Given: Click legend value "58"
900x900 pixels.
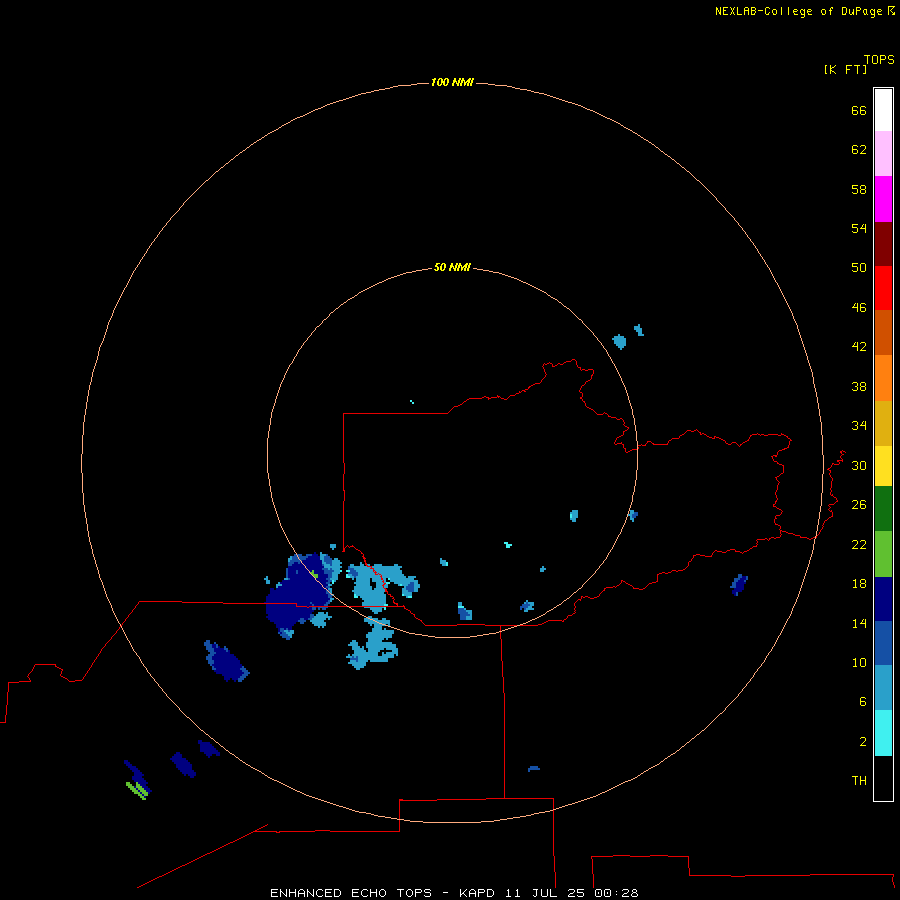Looking at the screenshot, I should tap(859, 189).
